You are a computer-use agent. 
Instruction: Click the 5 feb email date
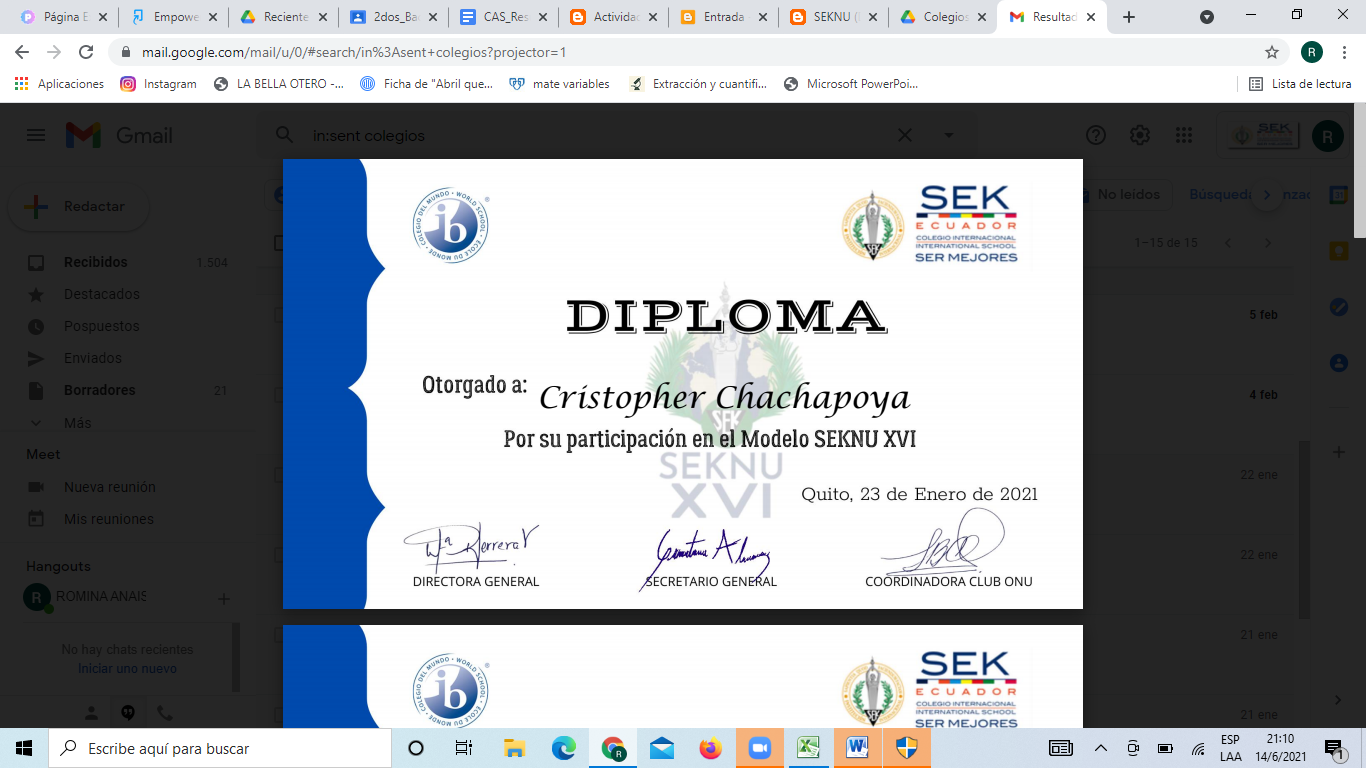pos(1263,315)
